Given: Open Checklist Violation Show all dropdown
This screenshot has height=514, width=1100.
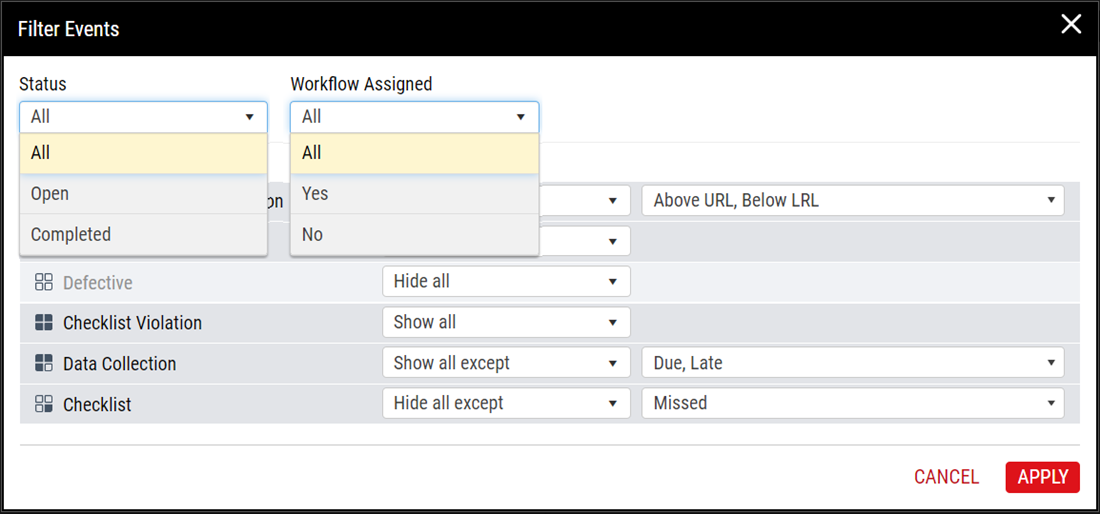Looking at the screenshot, I should (506, 323).
